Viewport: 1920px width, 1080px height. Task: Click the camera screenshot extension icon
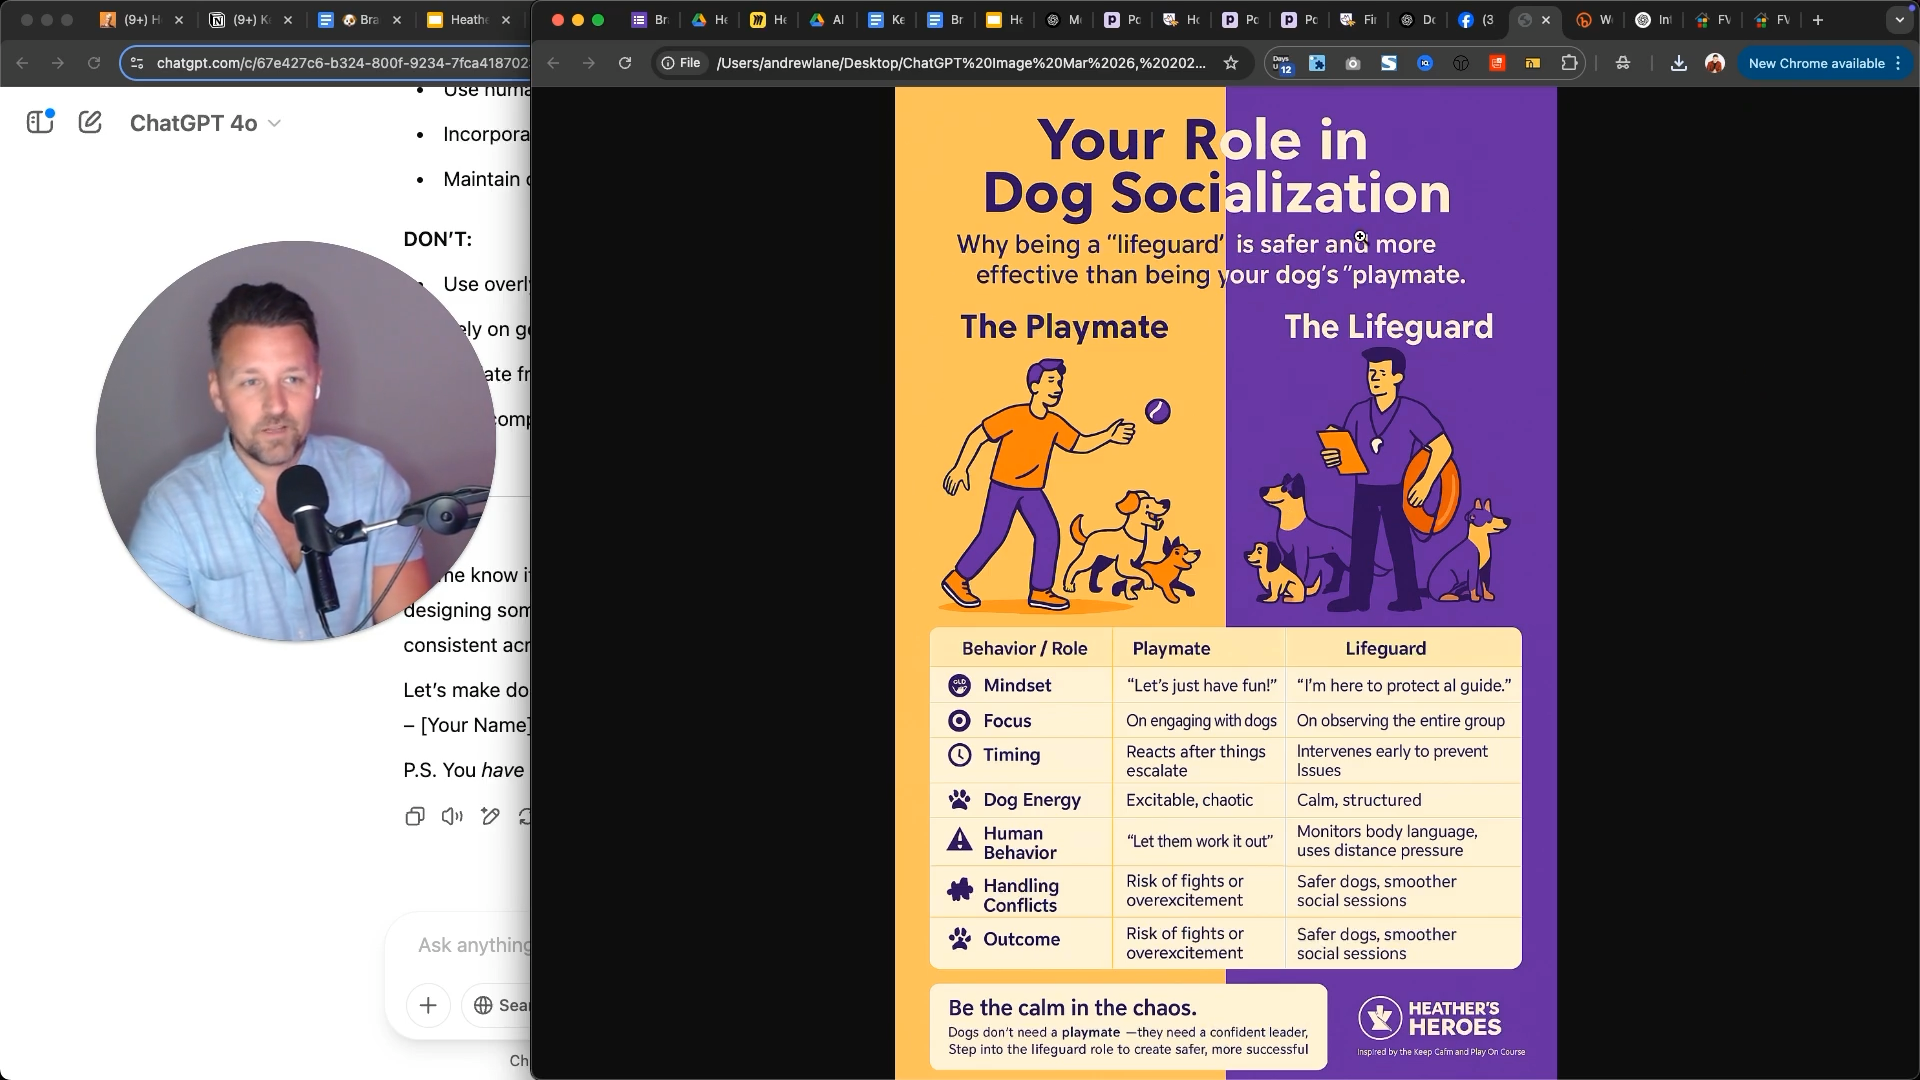tap(1353, 63)
